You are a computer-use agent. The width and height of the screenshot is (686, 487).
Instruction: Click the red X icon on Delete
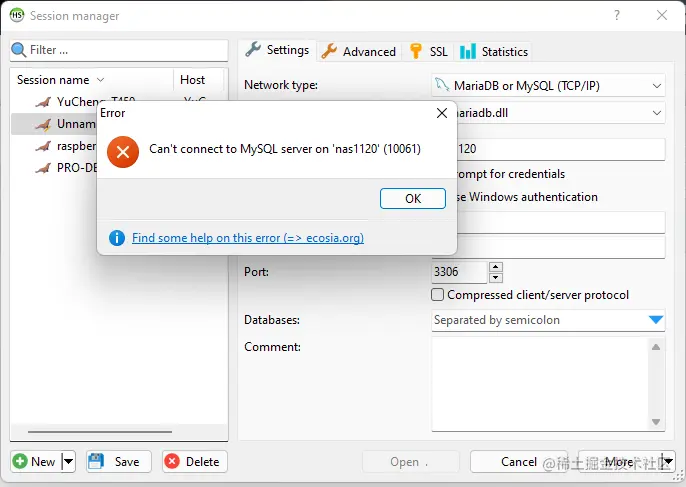click(172, 461)
